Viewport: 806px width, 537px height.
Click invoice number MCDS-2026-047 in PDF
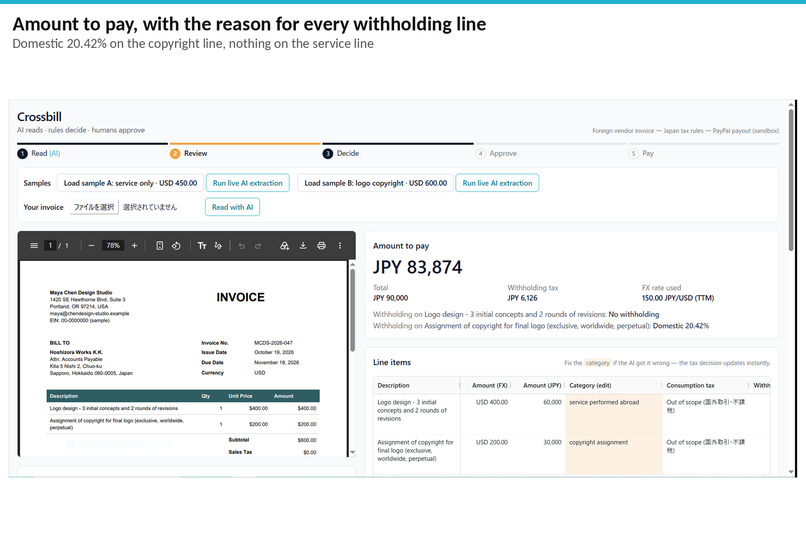(273, 343)
